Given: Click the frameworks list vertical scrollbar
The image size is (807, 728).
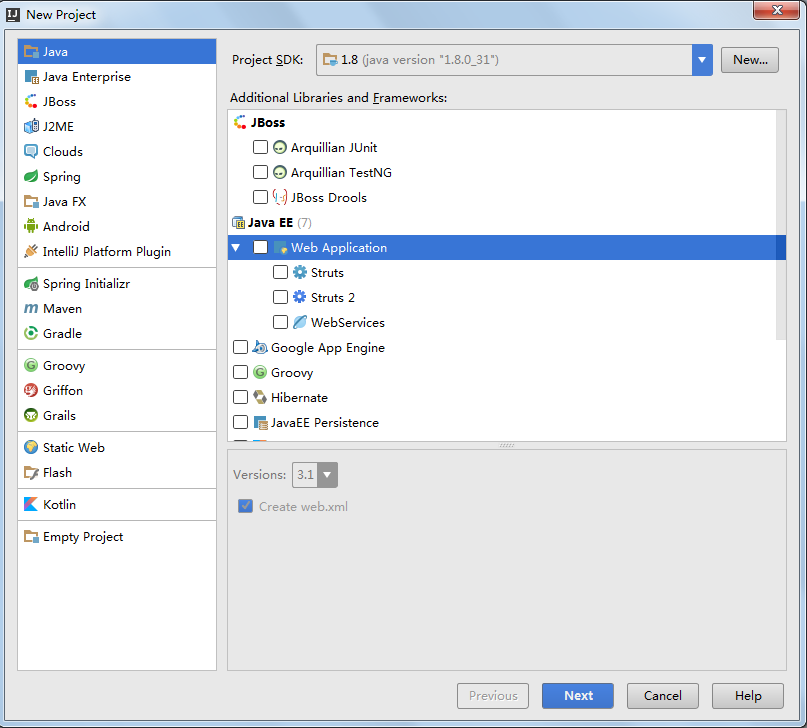Looking at the screenshot, I should (x=781, y=225).
